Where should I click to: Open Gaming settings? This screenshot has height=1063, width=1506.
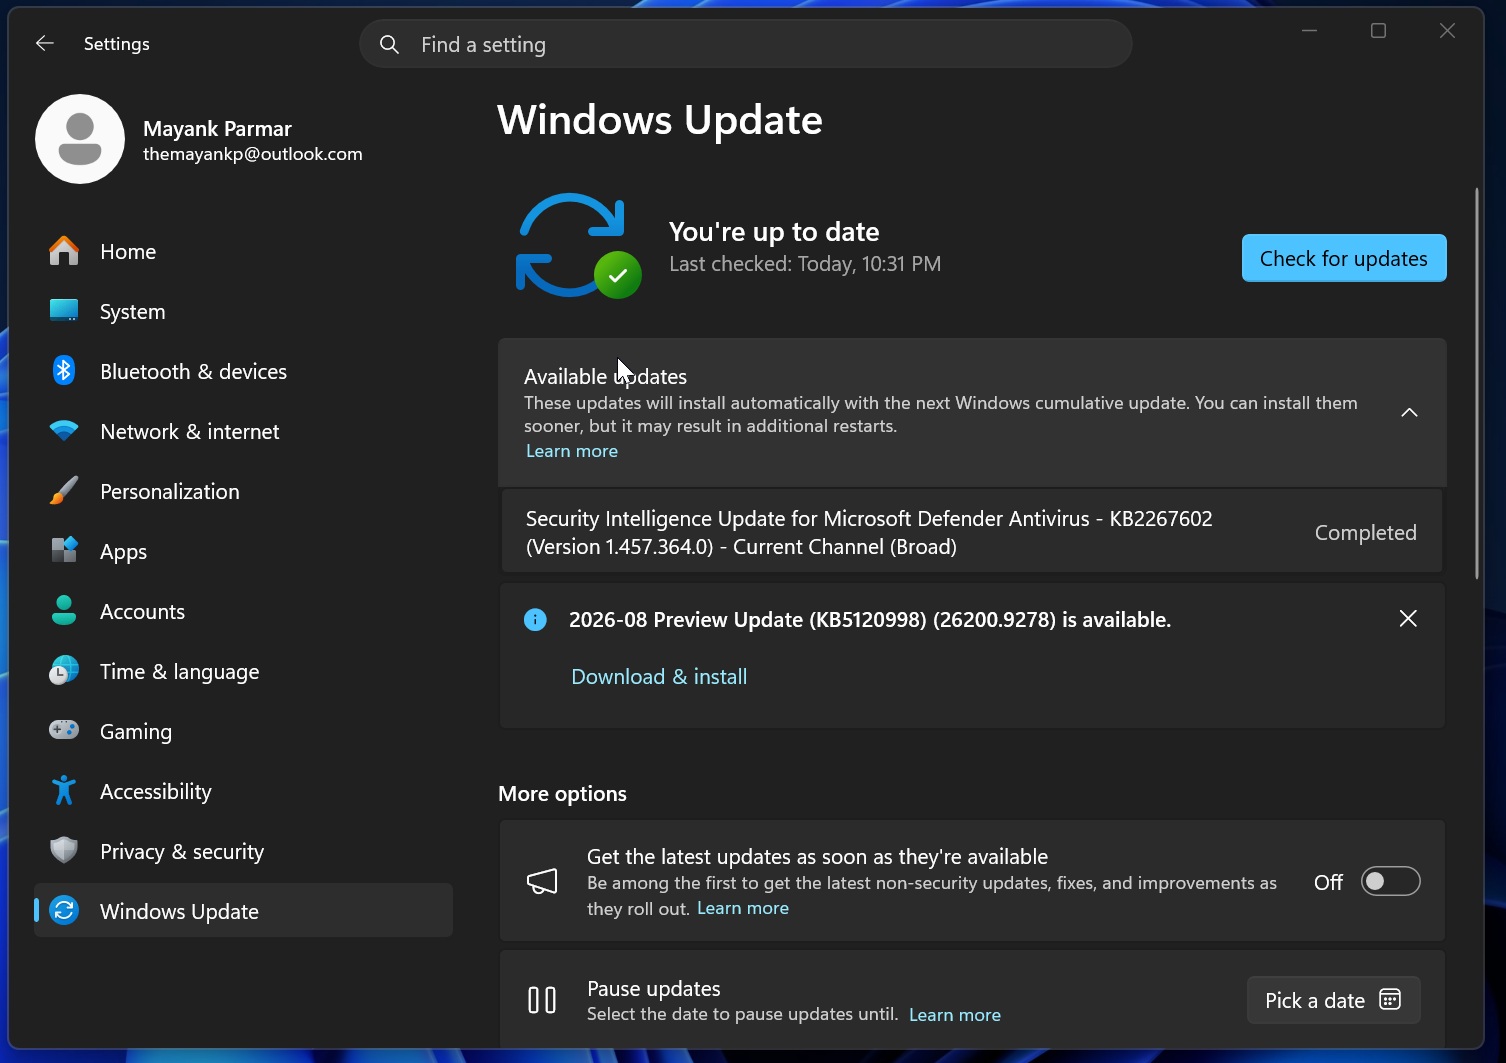click(x=243, y=731)
